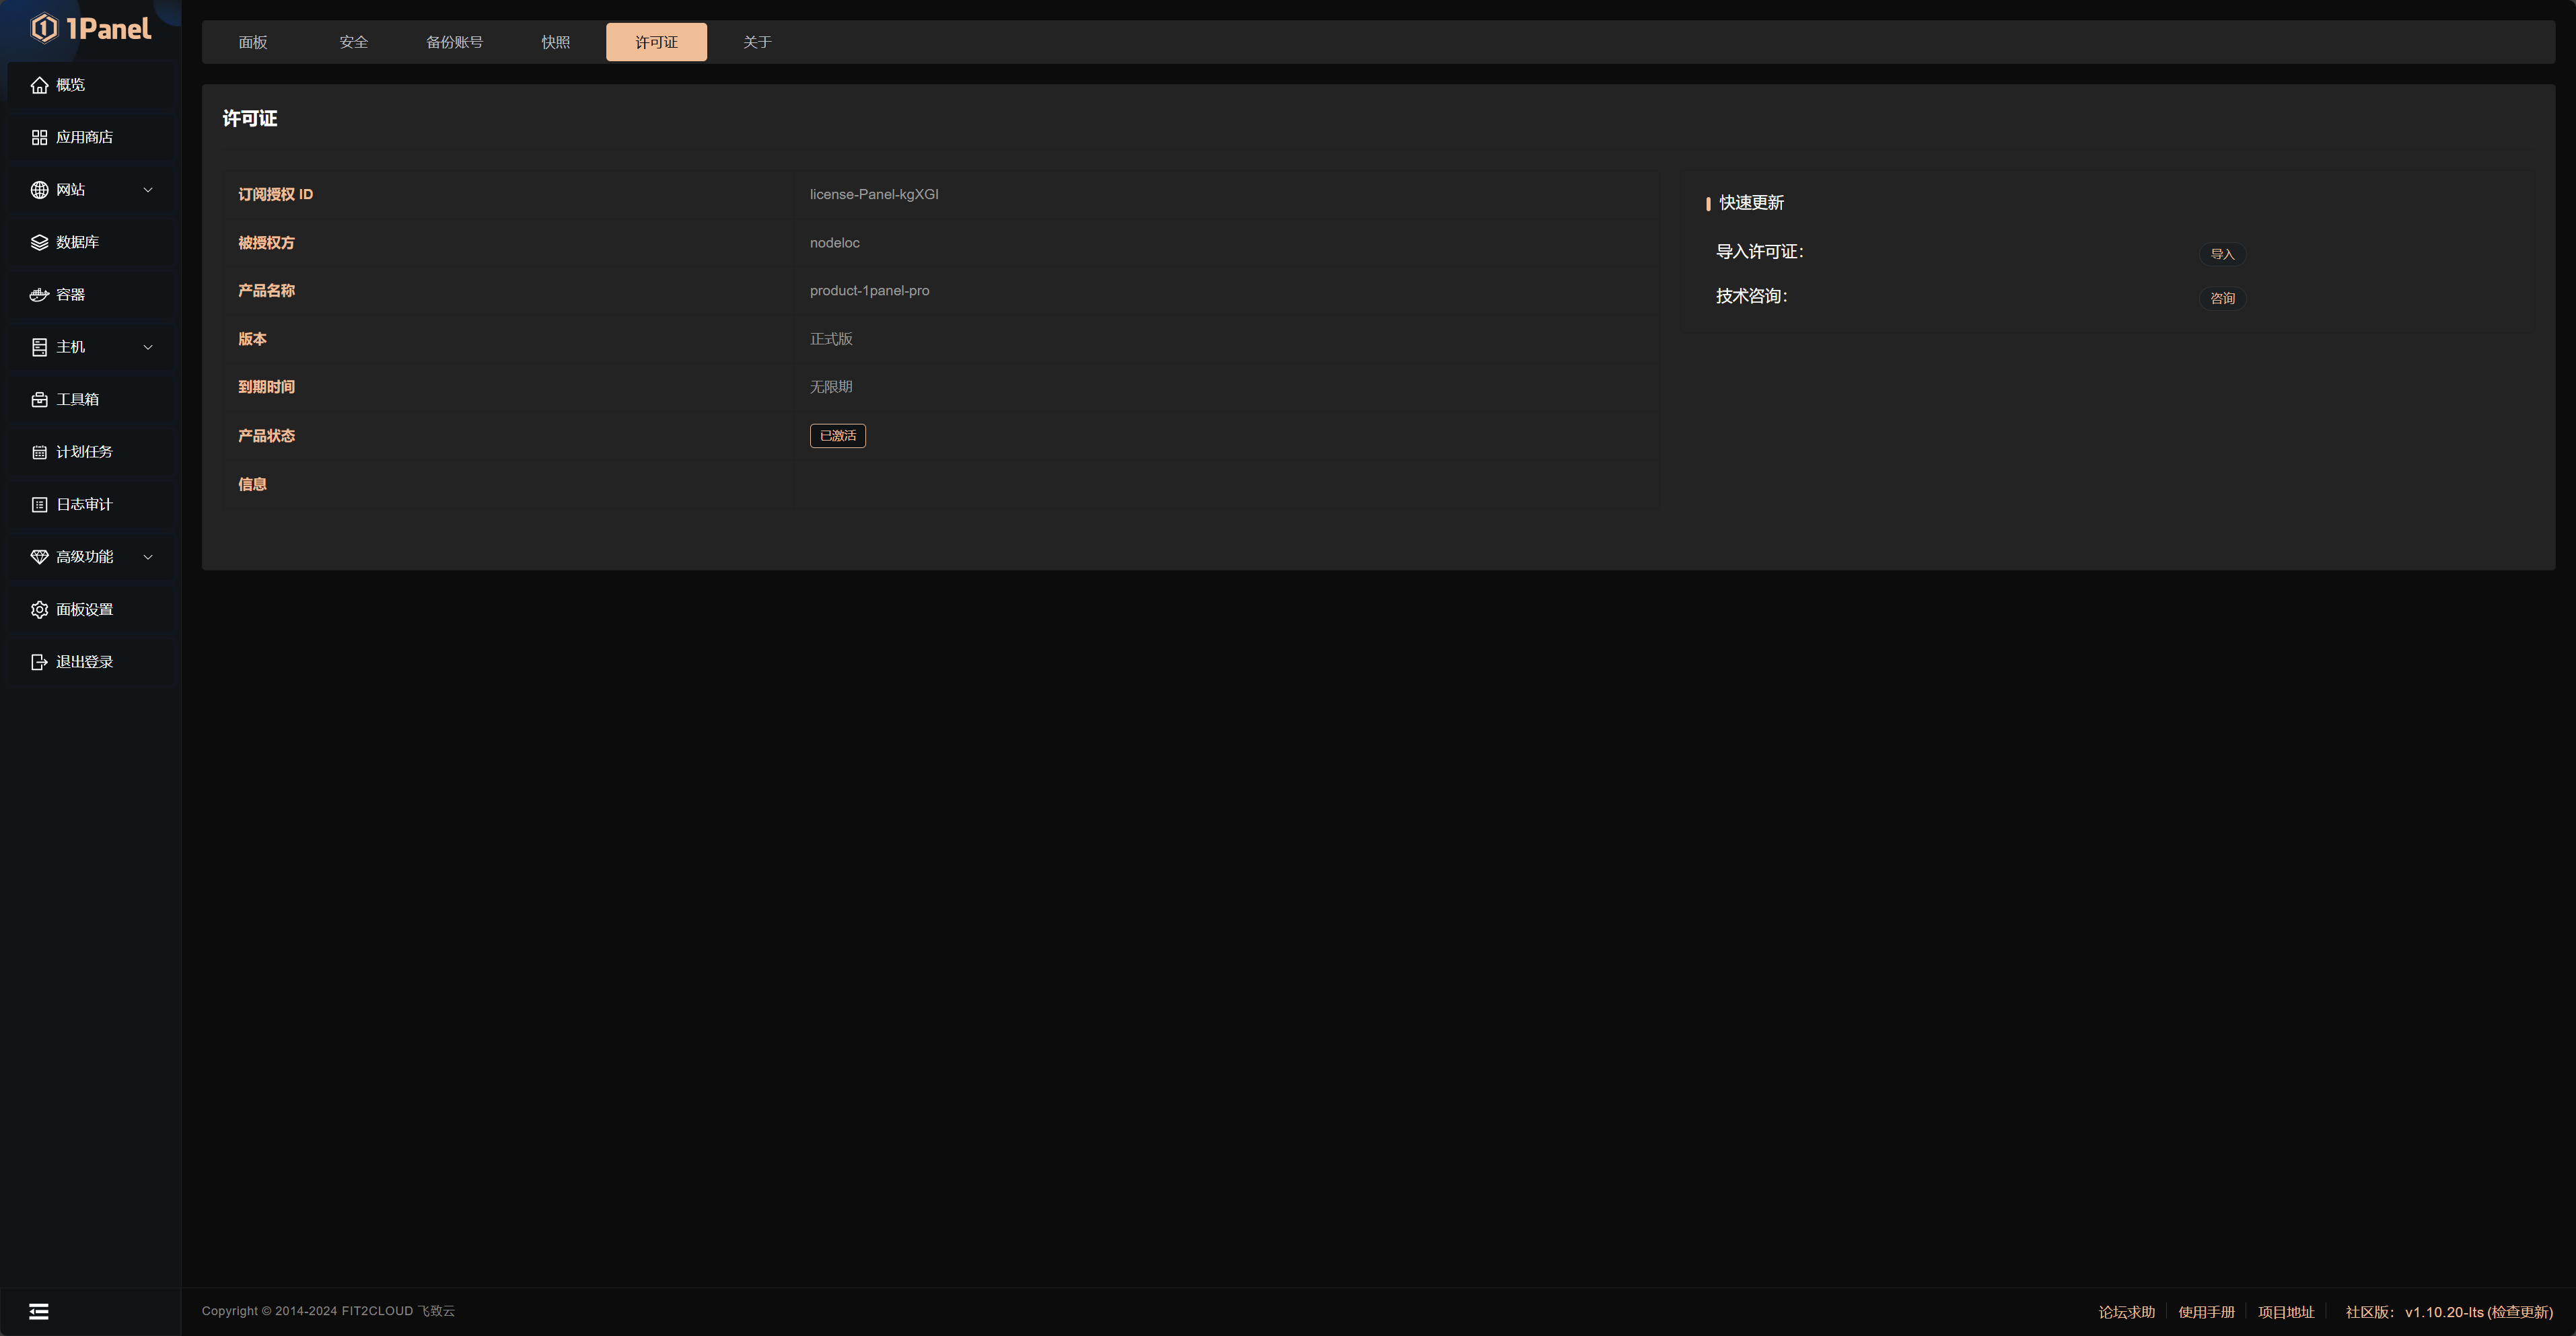This screenshot has width=2576, height=1336.
Task: Open the 备份账号 tab
Action: click(455, 42)
